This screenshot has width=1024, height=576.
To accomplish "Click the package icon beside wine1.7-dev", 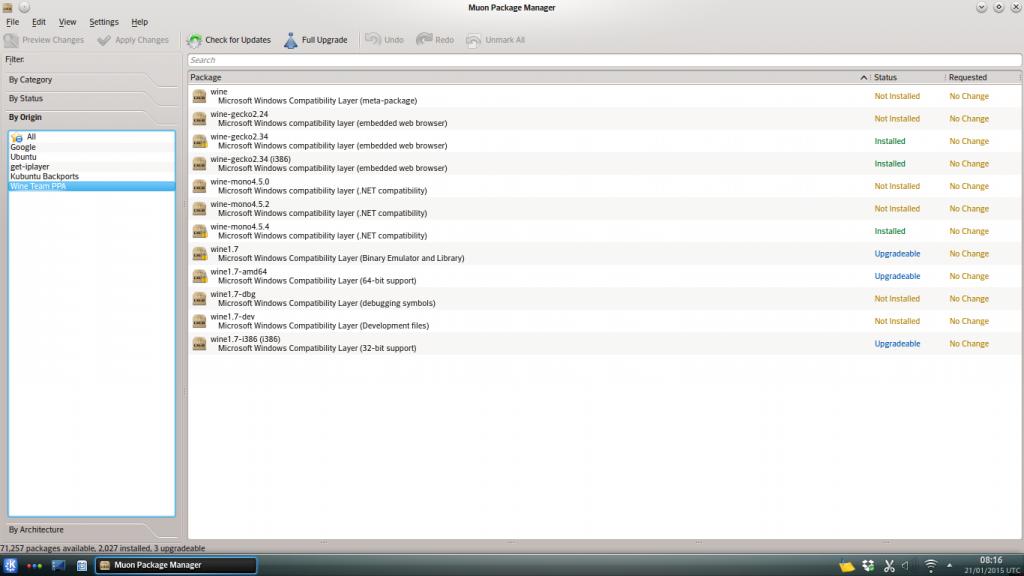I will tap(199, 321).
